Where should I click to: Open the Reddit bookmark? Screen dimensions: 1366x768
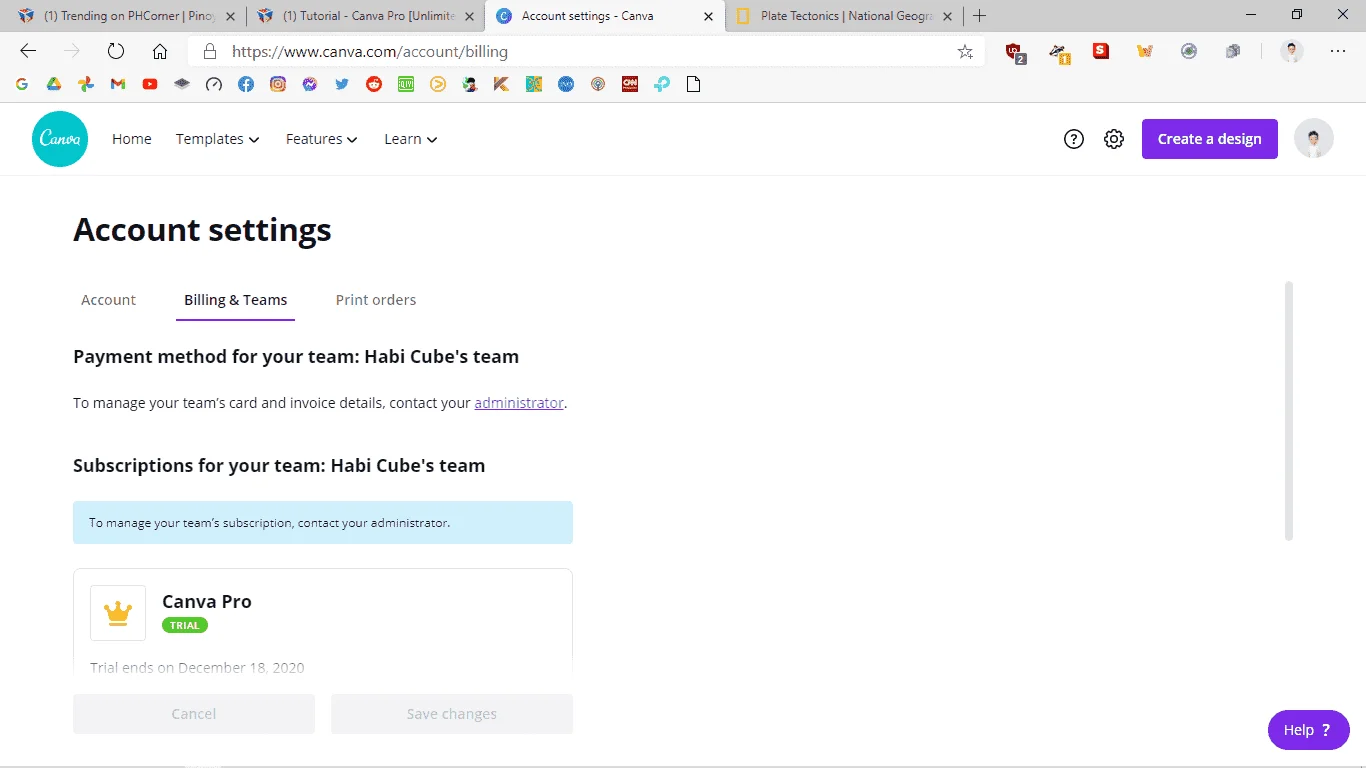374,85
